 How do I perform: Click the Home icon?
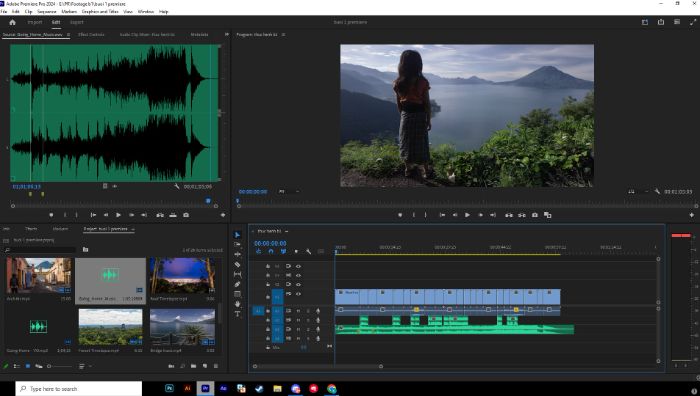click(12, 22)
